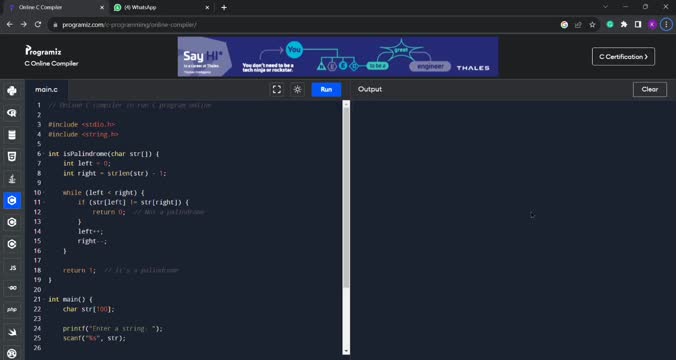Open the Python compiler sidebar icon
The height and width of the screenshot is (360, 676).
(12, 91)
